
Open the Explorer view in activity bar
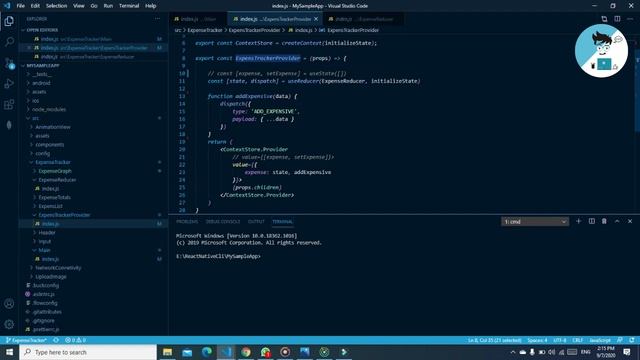[x=9, y=21]
